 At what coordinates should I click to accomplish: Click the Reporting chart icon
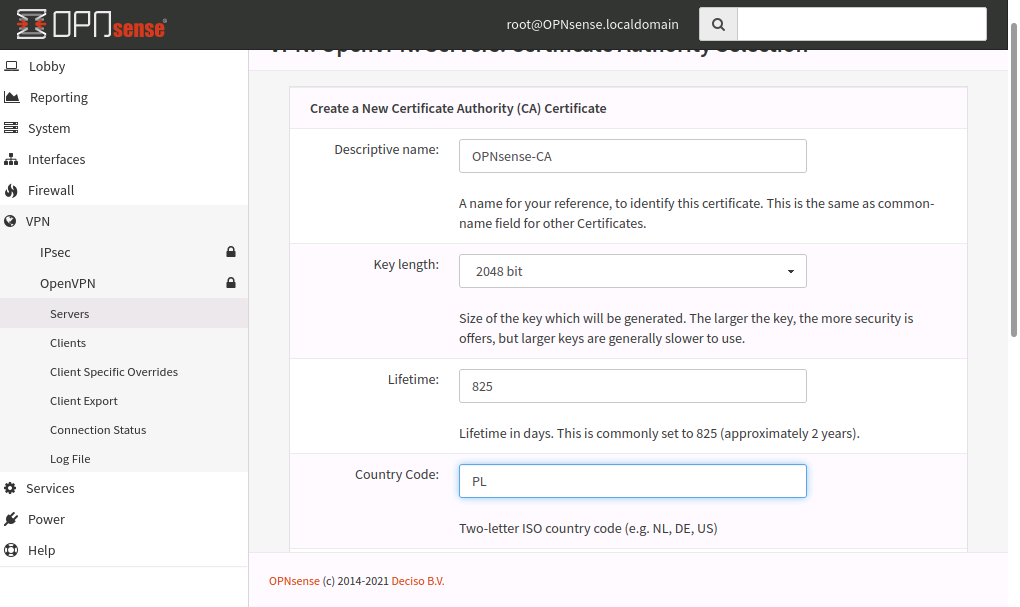[12, 98]
